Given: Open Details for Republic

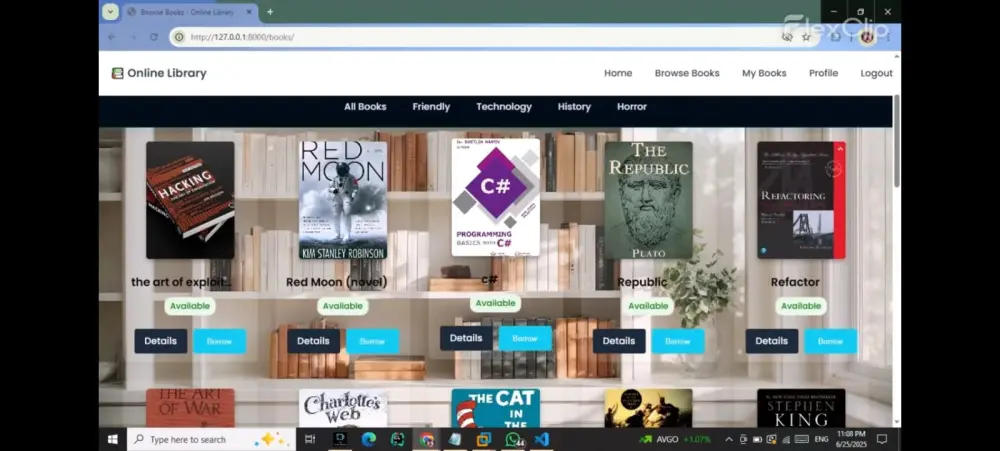Looking at the screenshot, I should click(619, 341).
